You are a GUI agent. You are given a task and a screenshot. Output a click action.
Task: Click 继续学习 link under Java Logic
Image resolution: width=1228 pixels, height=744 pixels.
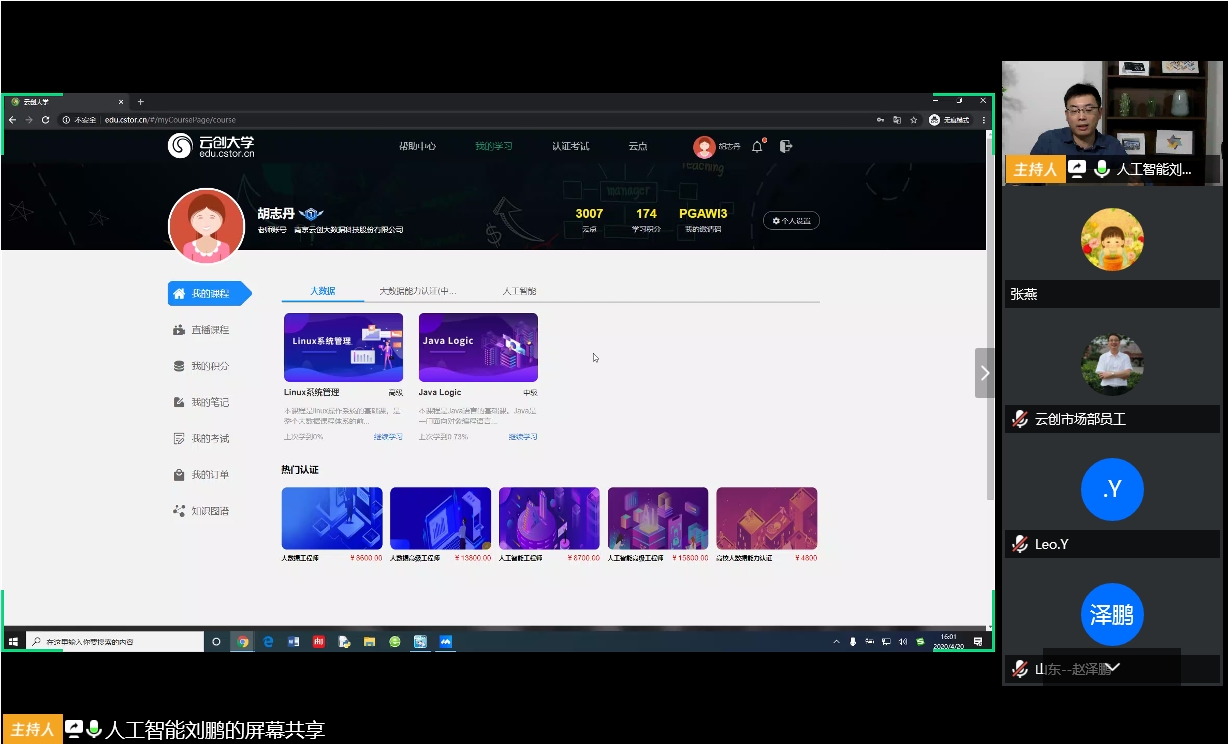pos(522,437)
